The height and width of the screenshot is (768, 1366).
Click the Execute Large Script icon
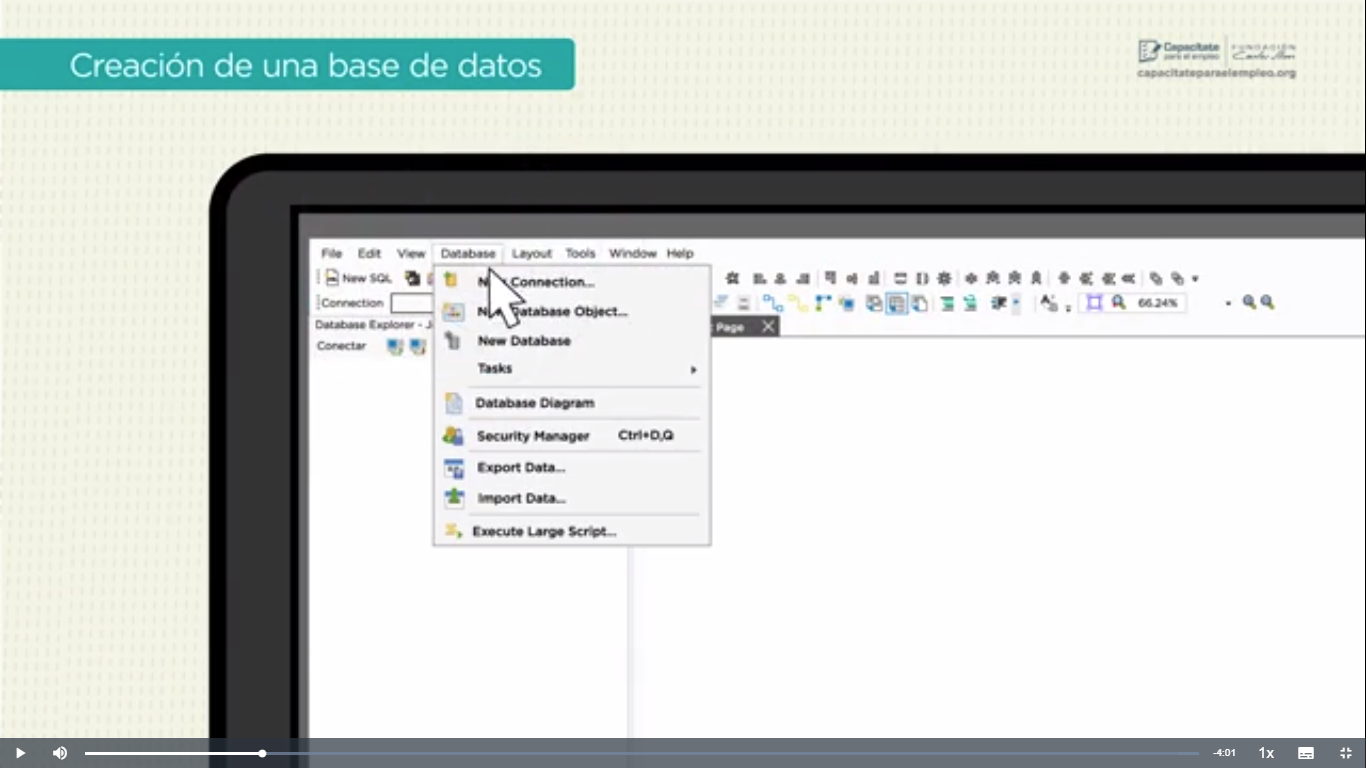pos(453,531)
